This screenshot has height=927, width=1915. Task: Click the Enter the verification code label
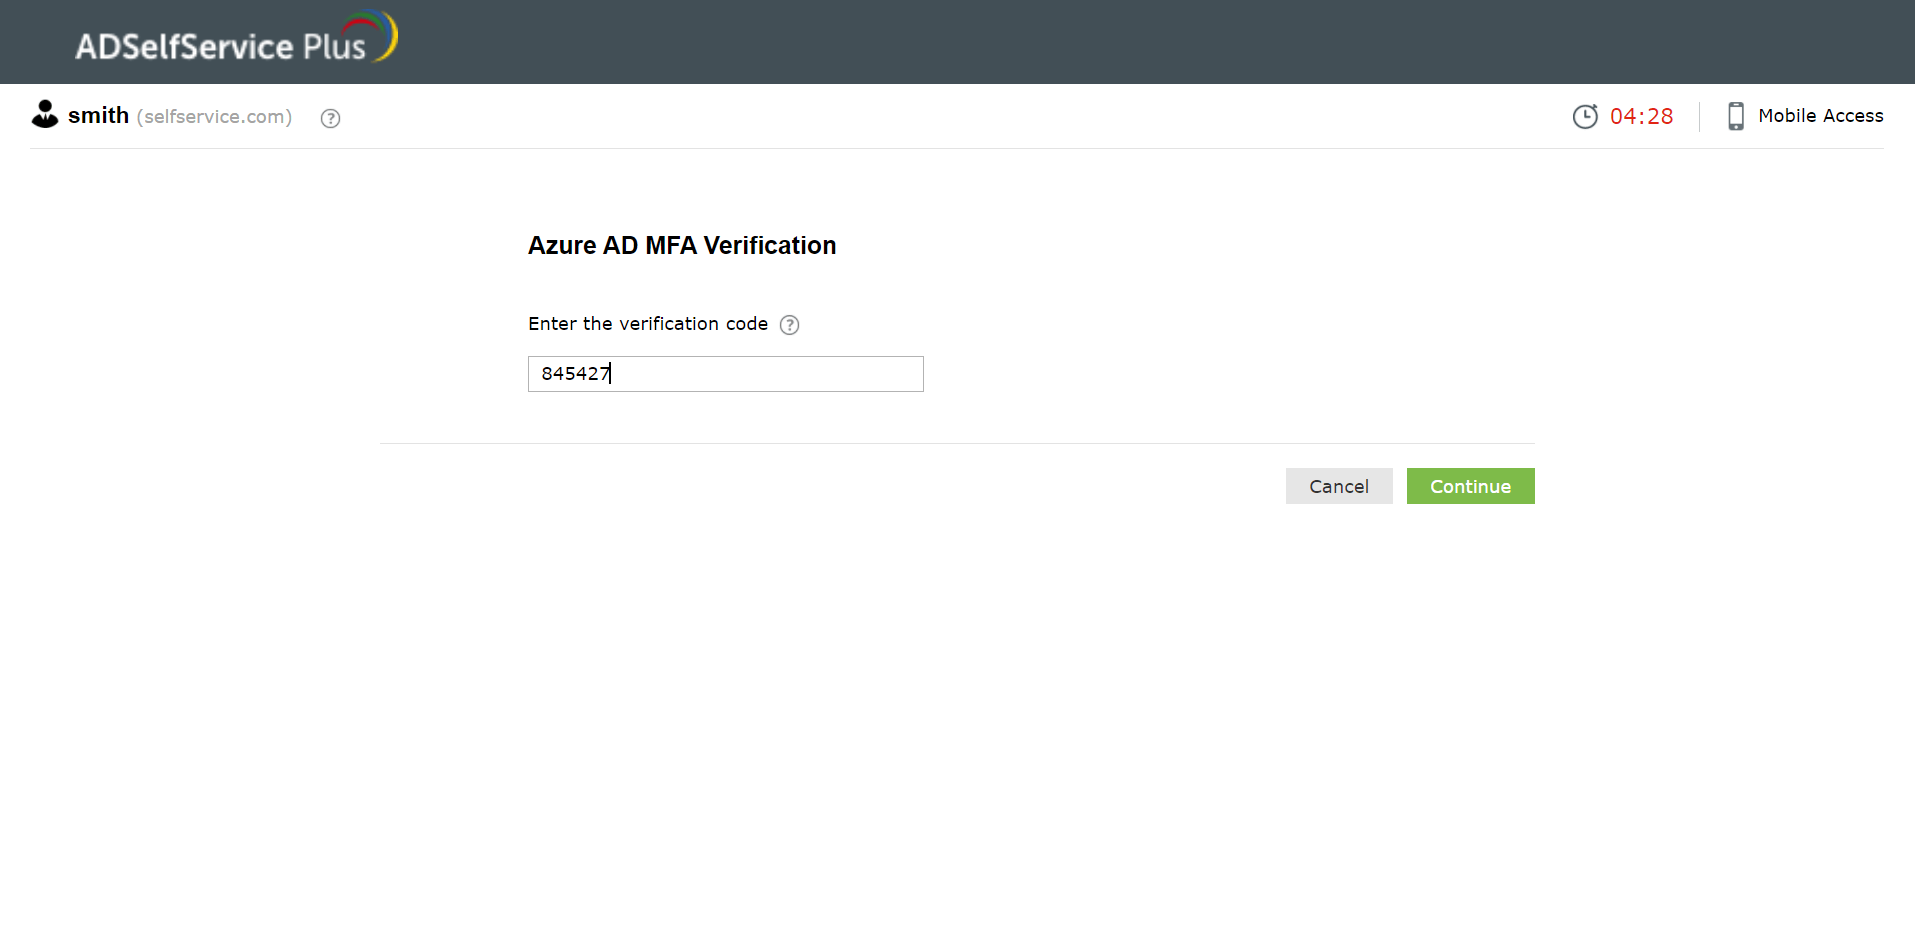click(x=648, y=324)
